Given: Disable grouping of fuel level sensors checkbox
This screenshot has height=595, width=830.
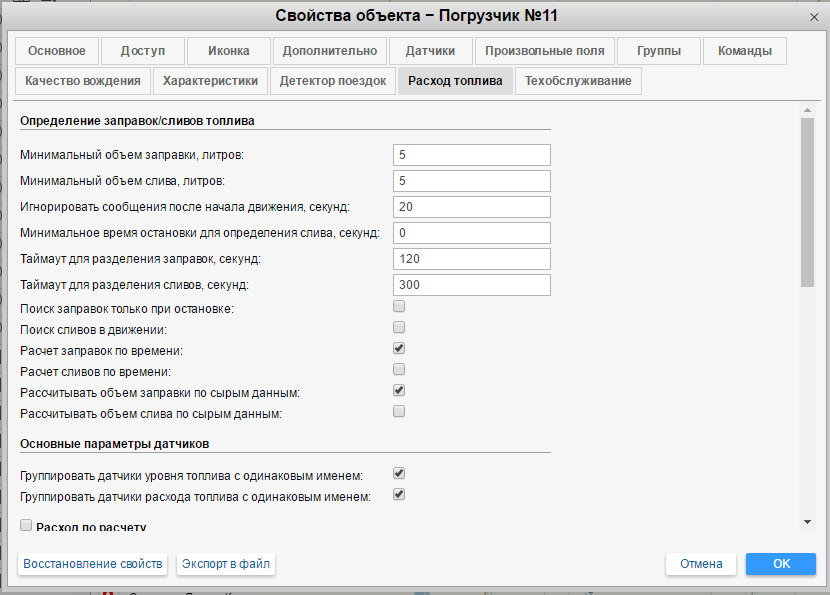Looking at the screenshot, I should coord(399,473).
